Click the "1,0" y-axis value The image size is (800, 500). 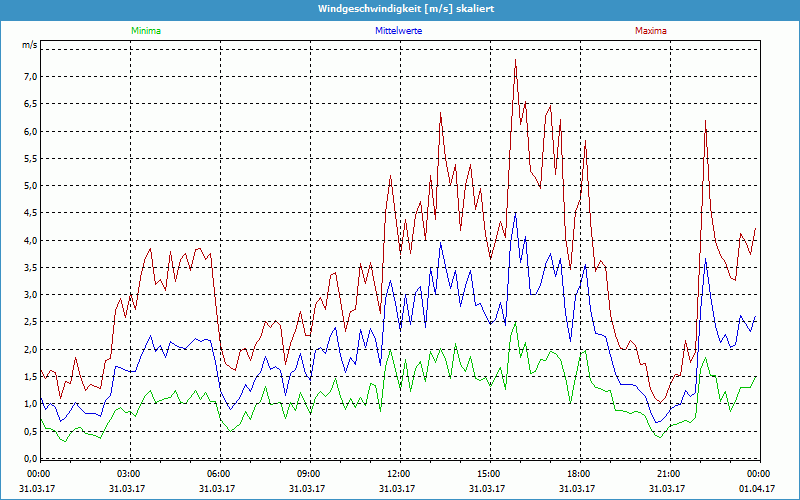click(x=31, y=404)
